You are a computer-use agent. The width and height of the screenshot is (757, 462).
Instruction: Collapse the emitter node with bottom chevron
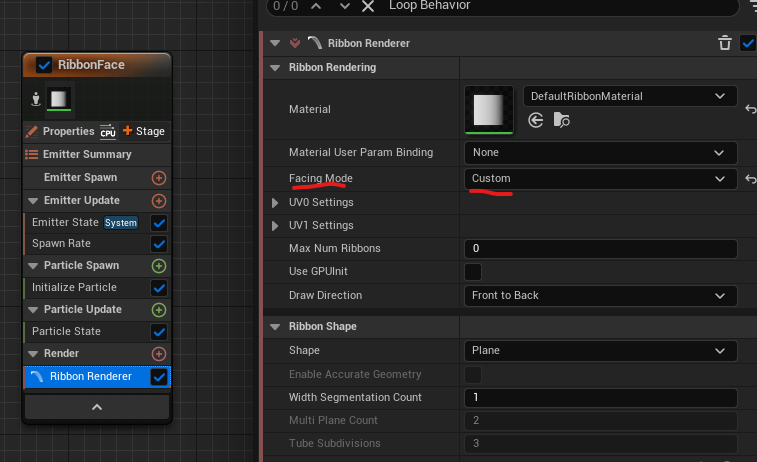[x=97, y=407]
